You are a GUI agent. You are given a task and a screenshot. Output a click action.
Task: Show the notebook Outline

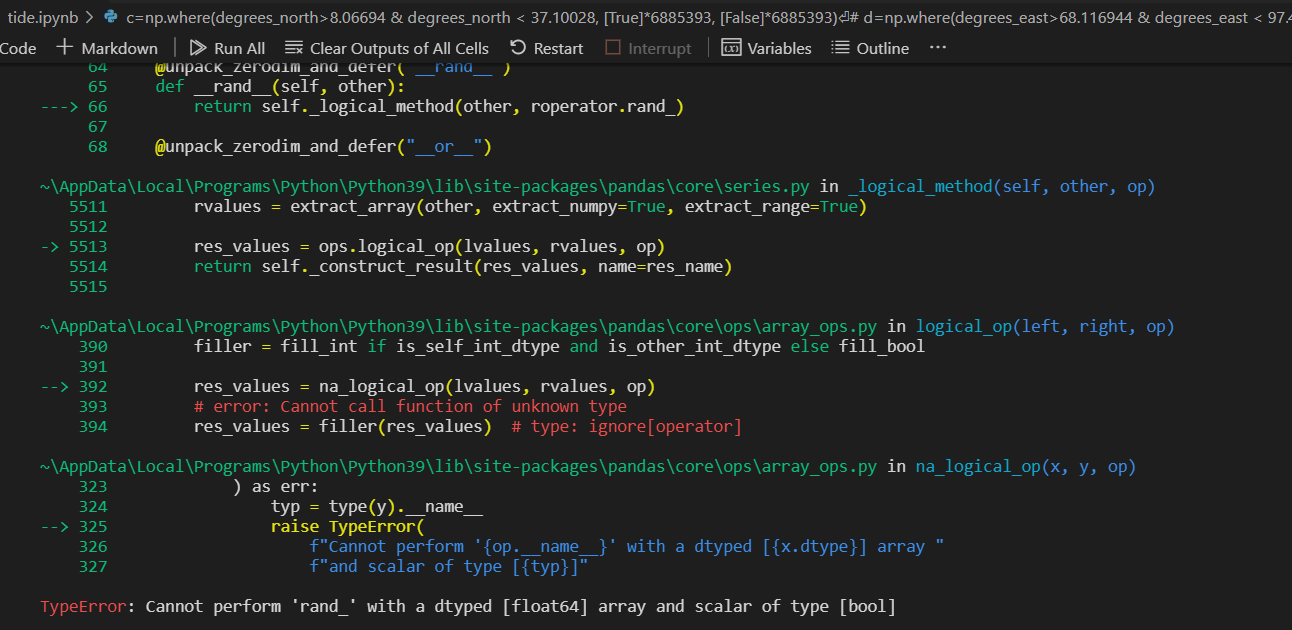click(x=870, y=48)
